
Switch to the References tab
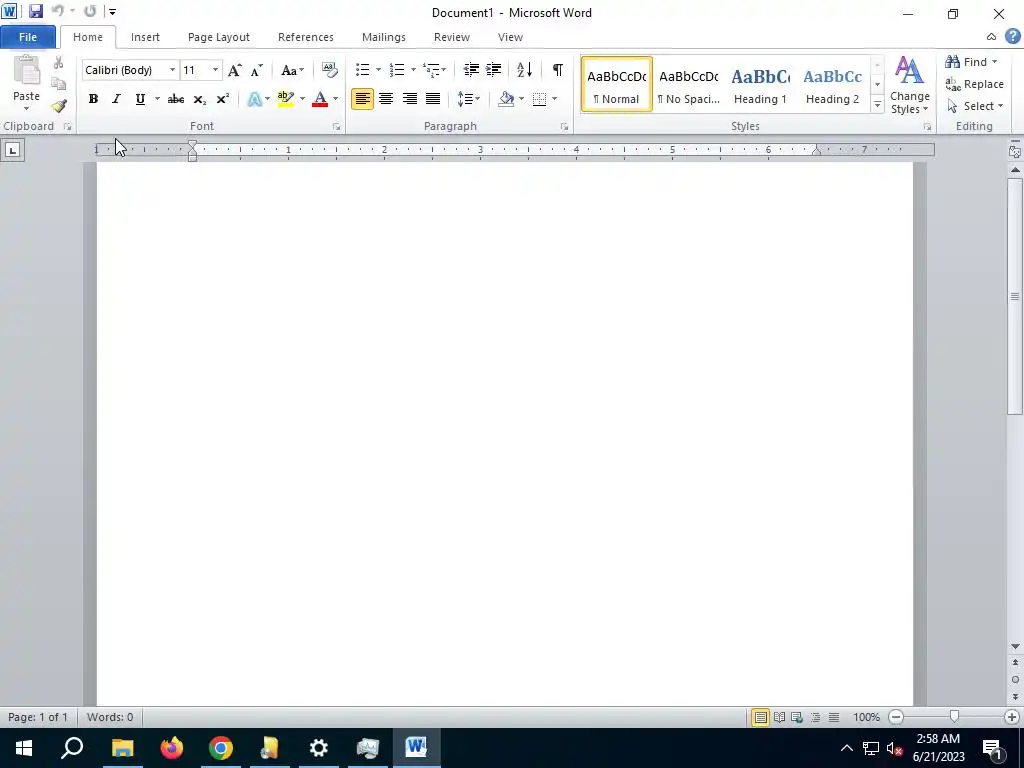[306, 37]
